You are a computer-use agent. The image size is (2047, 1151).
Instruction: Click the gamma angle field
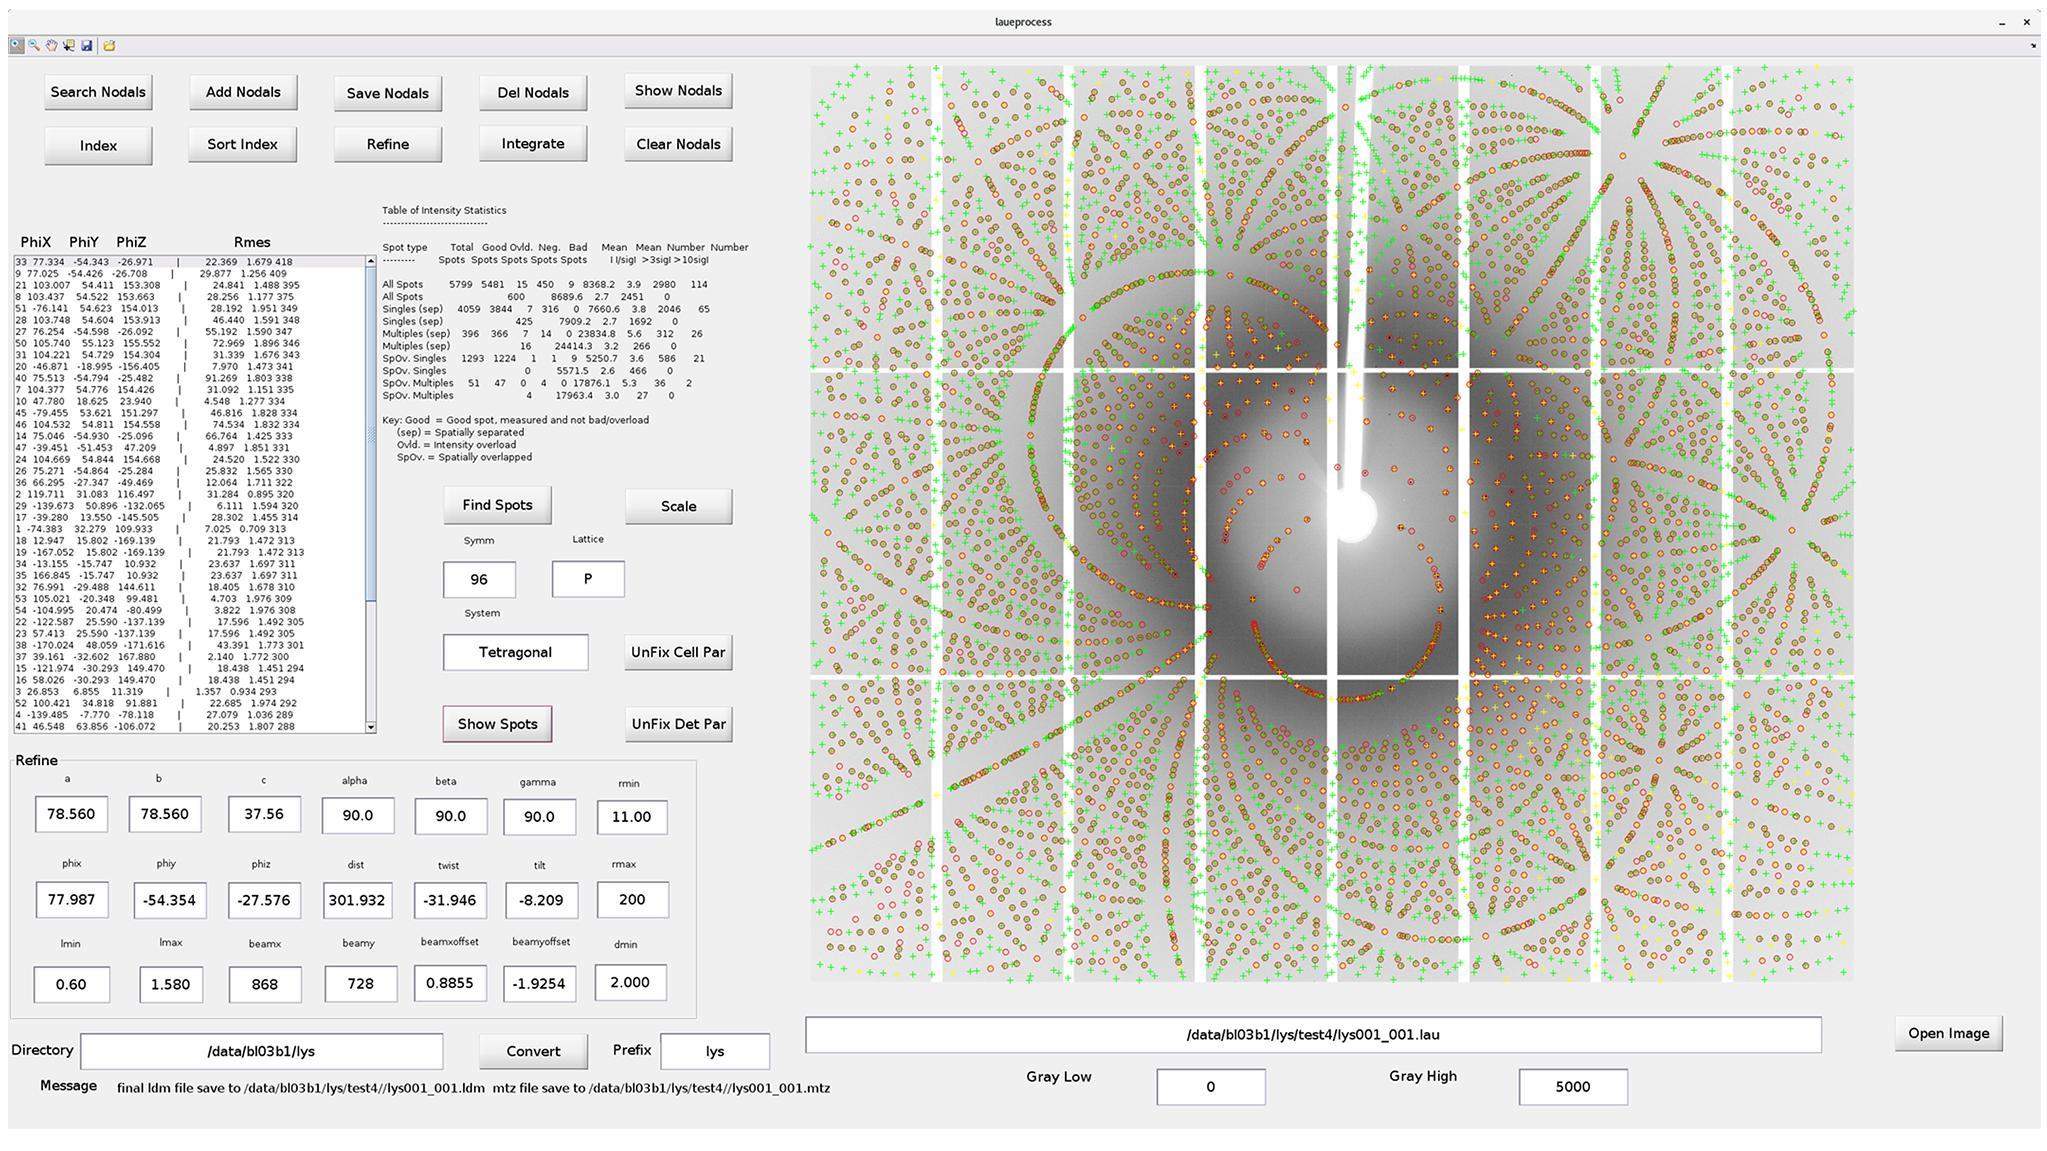point(539,817)
